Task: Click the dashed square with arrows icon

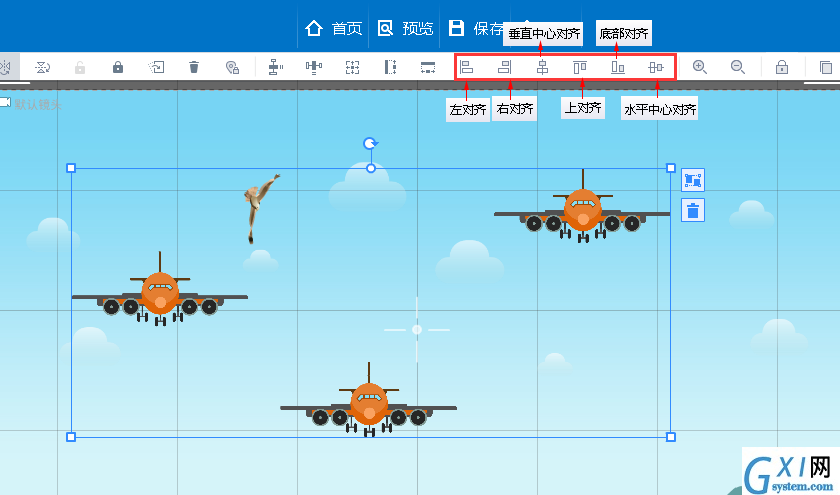Action: (x=352, y=67)
